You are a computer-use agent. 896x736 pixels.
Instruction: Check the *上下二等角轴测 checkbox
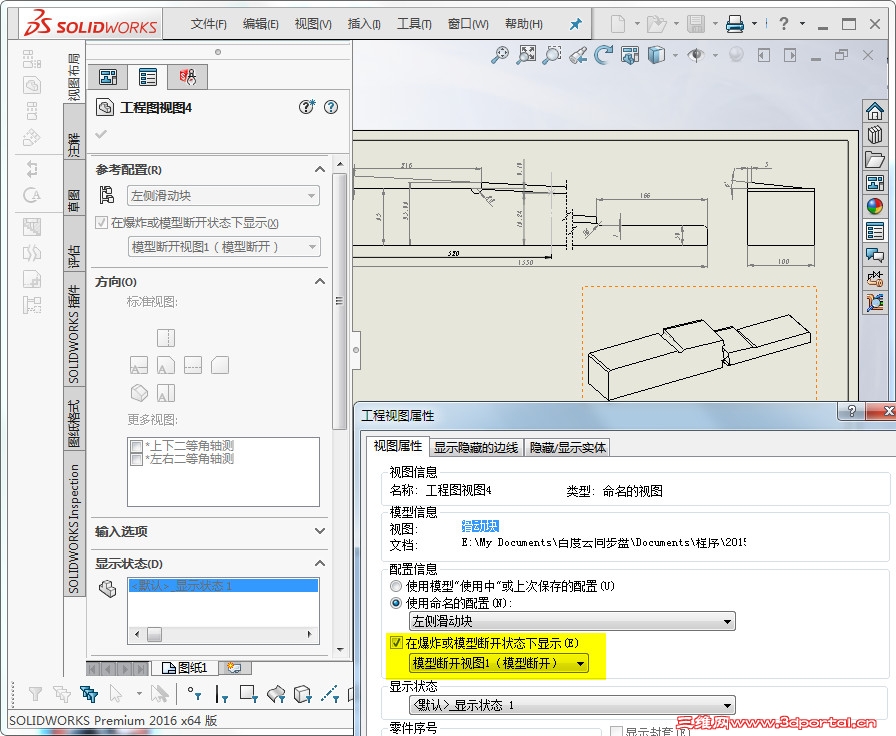(136, 446)
